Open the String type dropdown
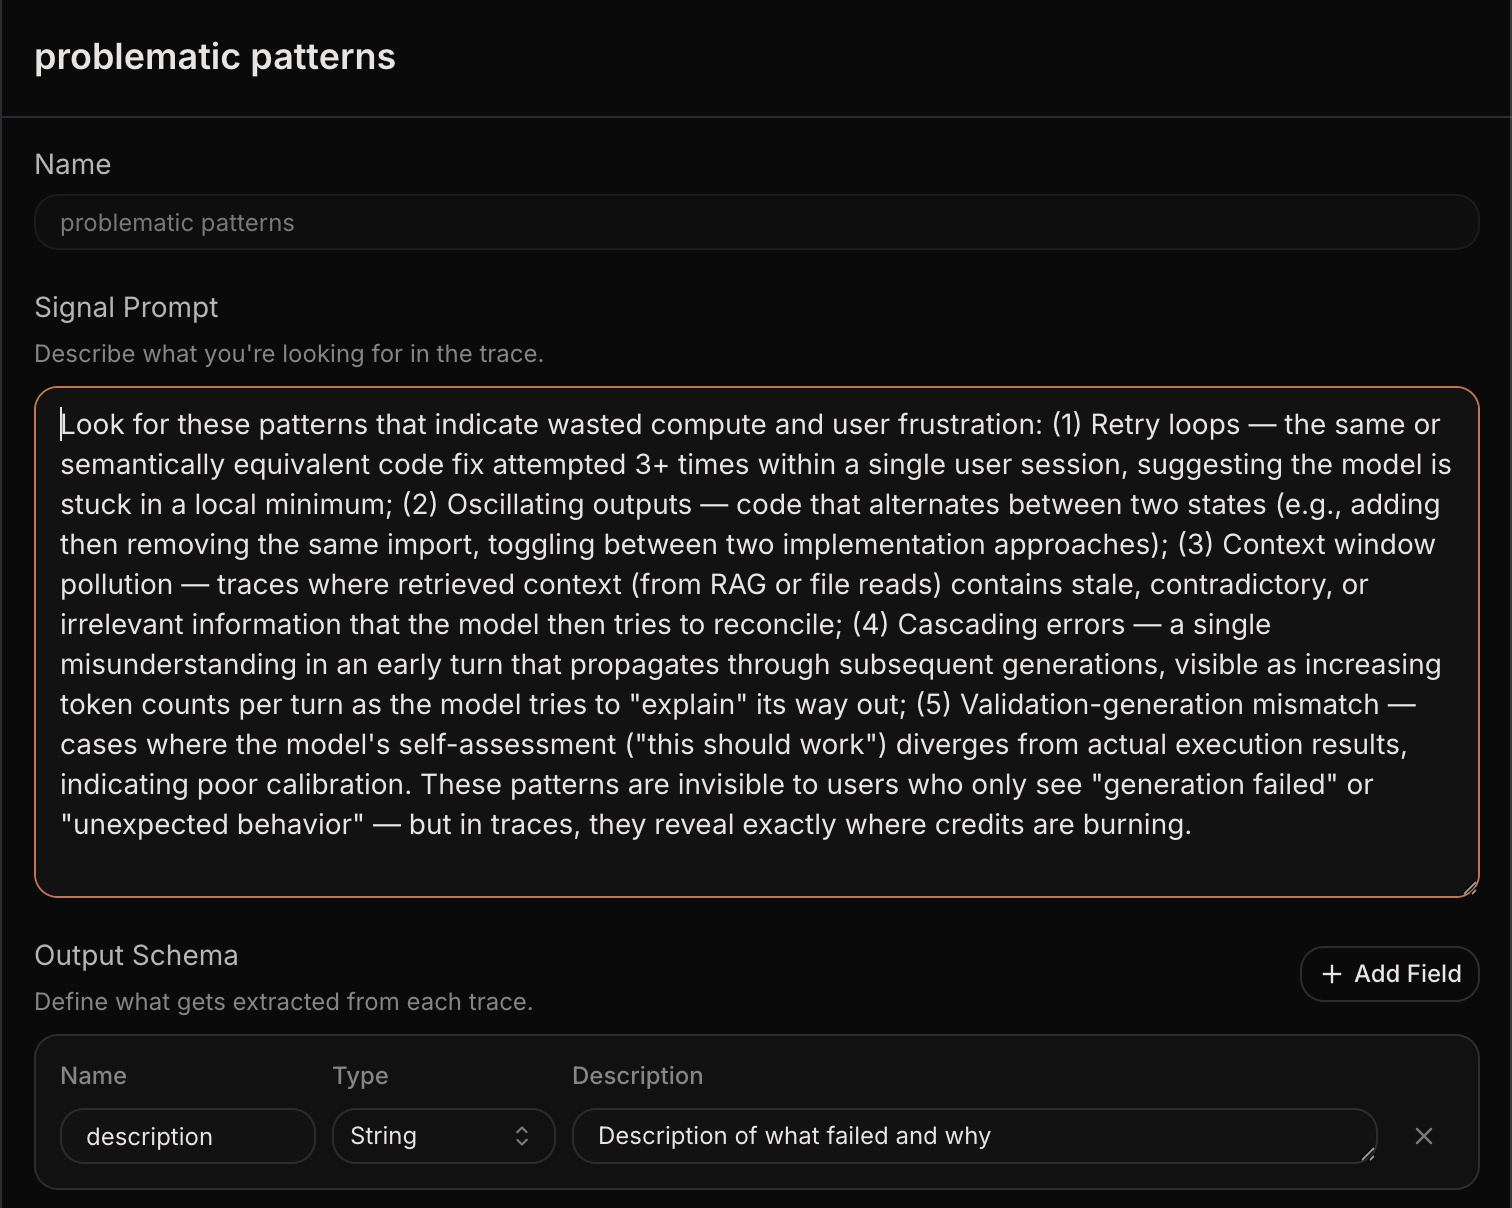 click(x=443, y=1136)
